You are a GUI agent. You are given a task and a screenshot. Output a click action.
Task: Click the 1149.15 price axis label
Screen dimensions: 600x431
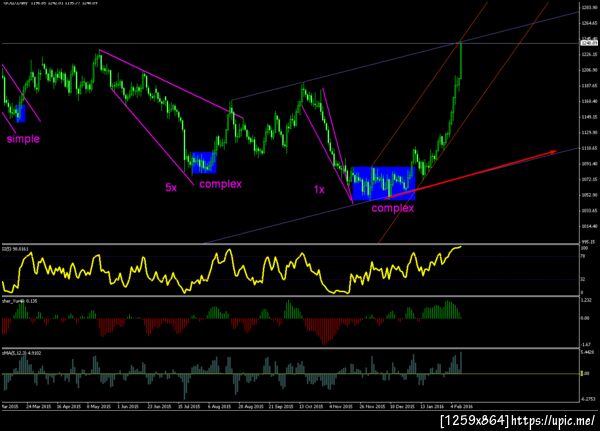589,117
